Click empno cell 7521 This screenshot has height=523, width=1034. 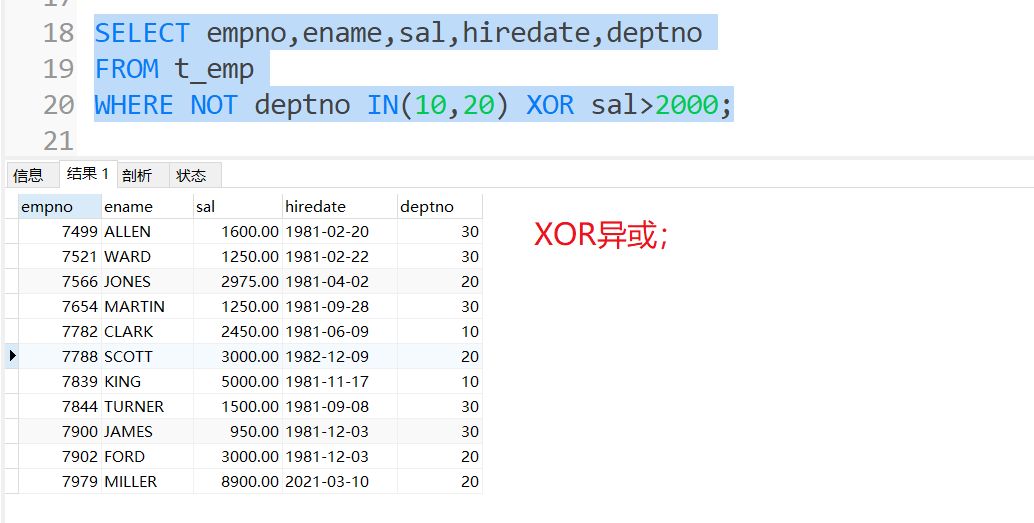pos(59,257)
